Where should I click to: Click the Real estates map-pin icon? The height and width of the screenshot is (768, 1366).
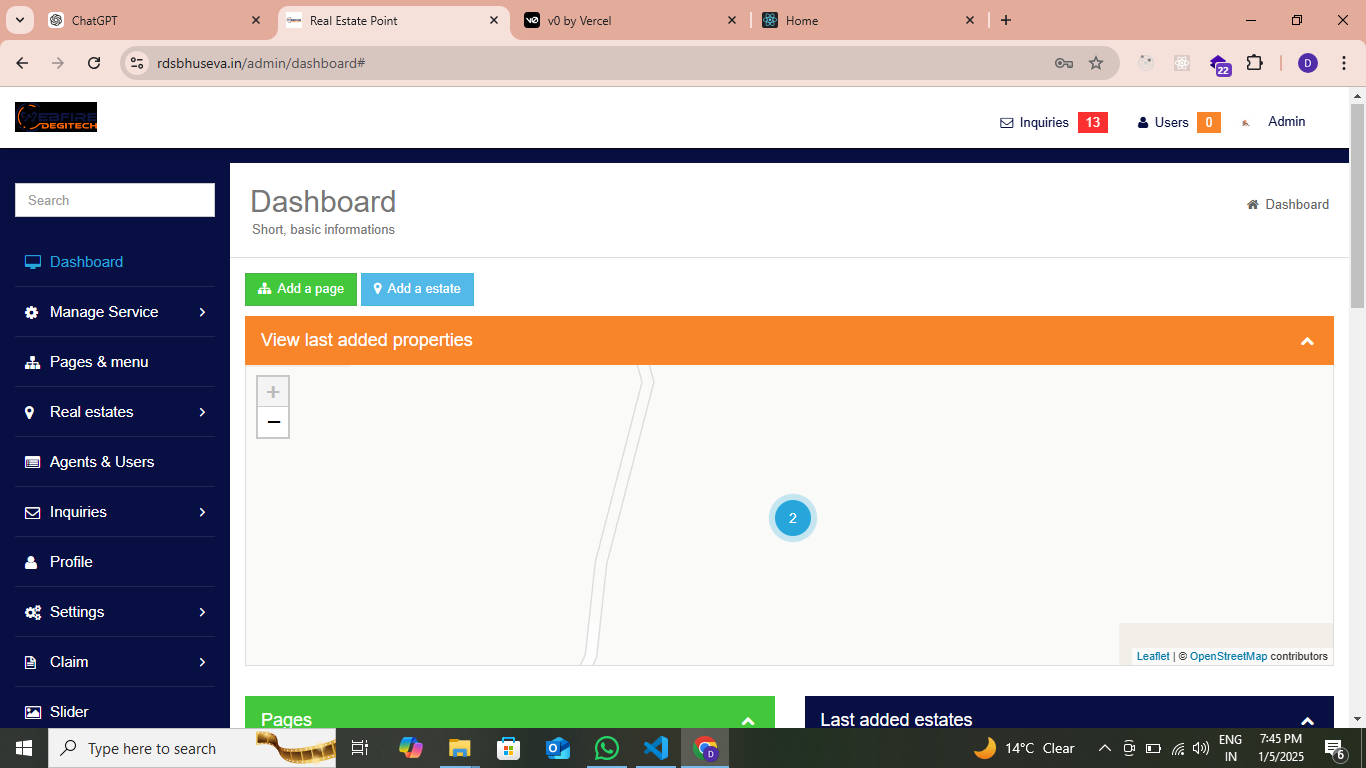coord(29,412)
